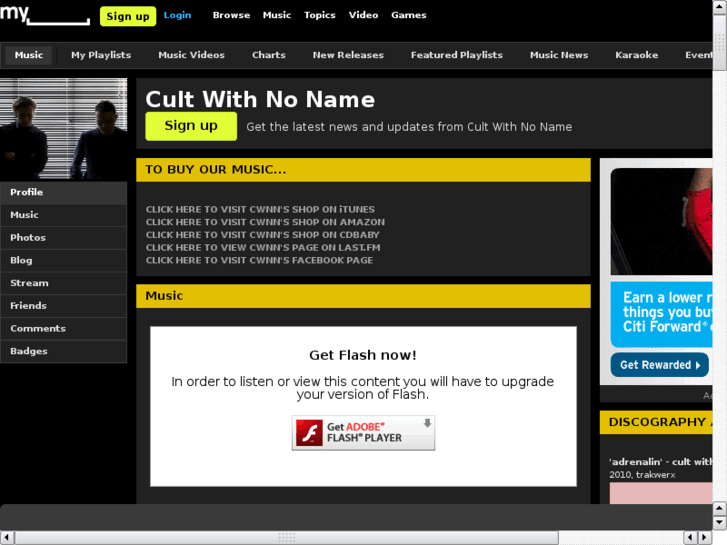Visit CWNN's shop on CDBaby link
Viewport: 727px width, 545px height.
pyautogui.click(x=262, y=235)
